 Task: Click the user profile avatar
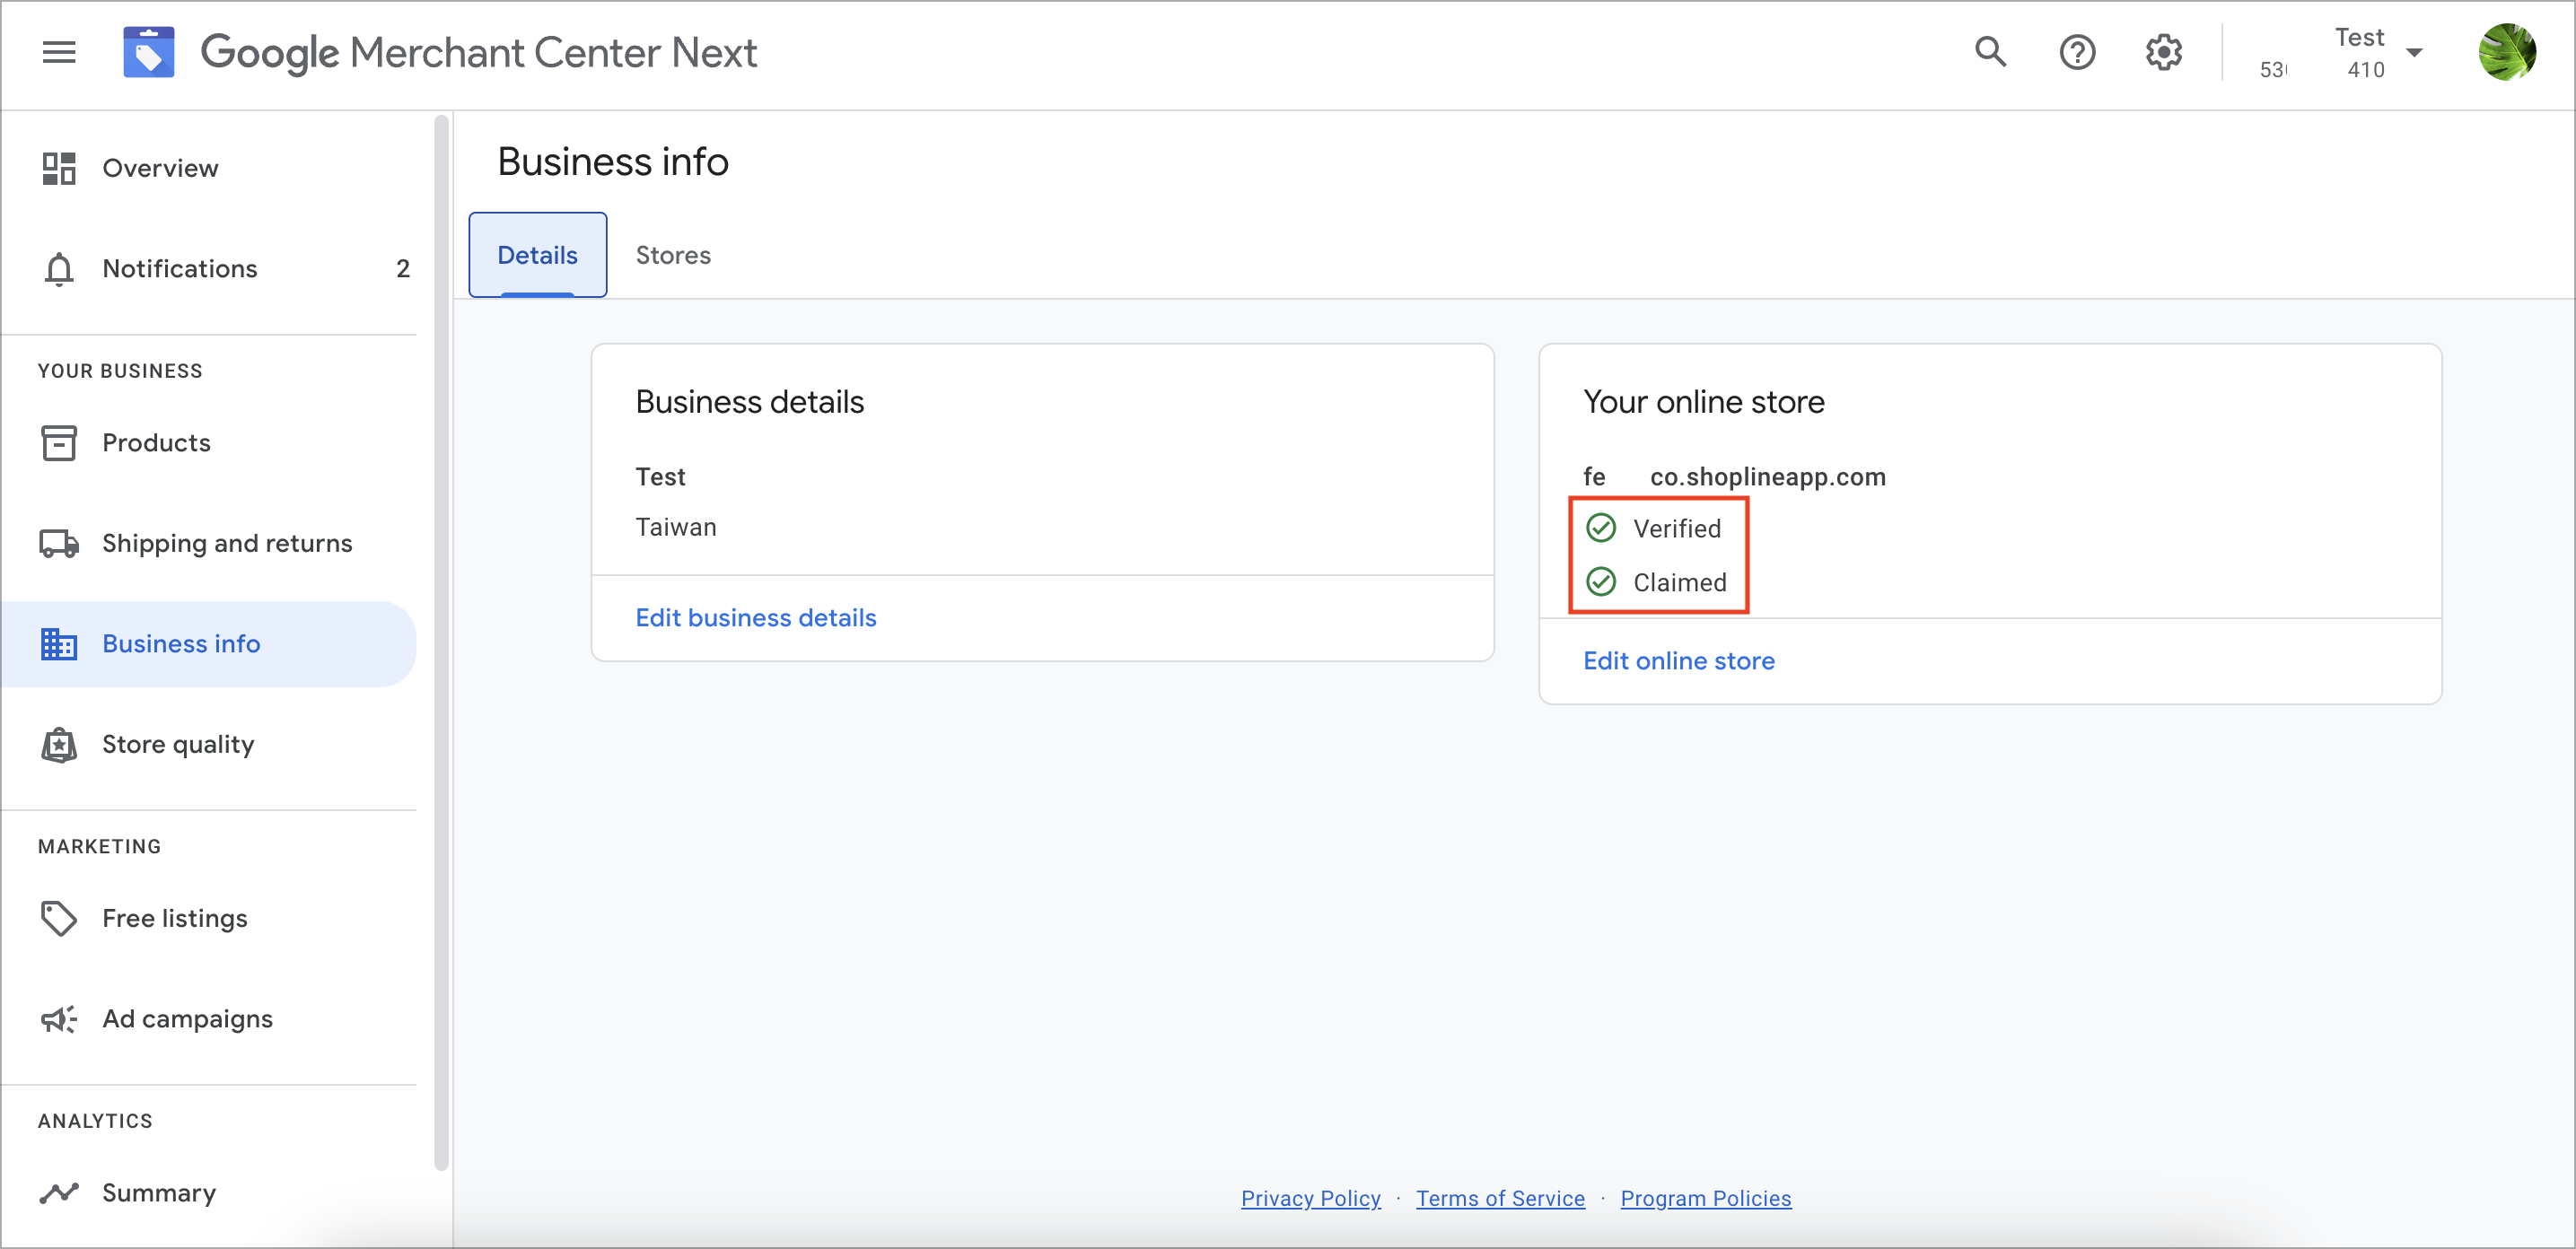pos(2506,52)
